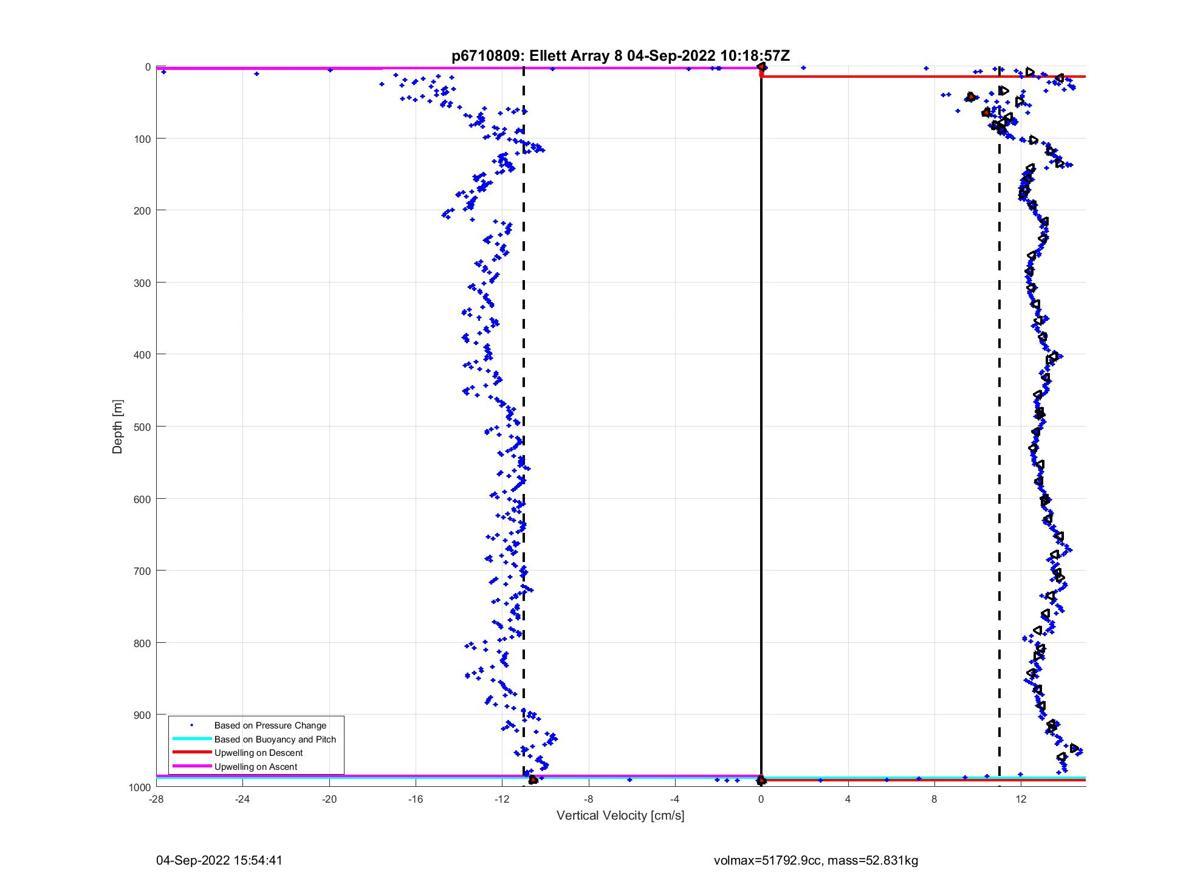Click the magenta line swatch in legend
Screen dimensions: 1200x885
coord(192,766)
